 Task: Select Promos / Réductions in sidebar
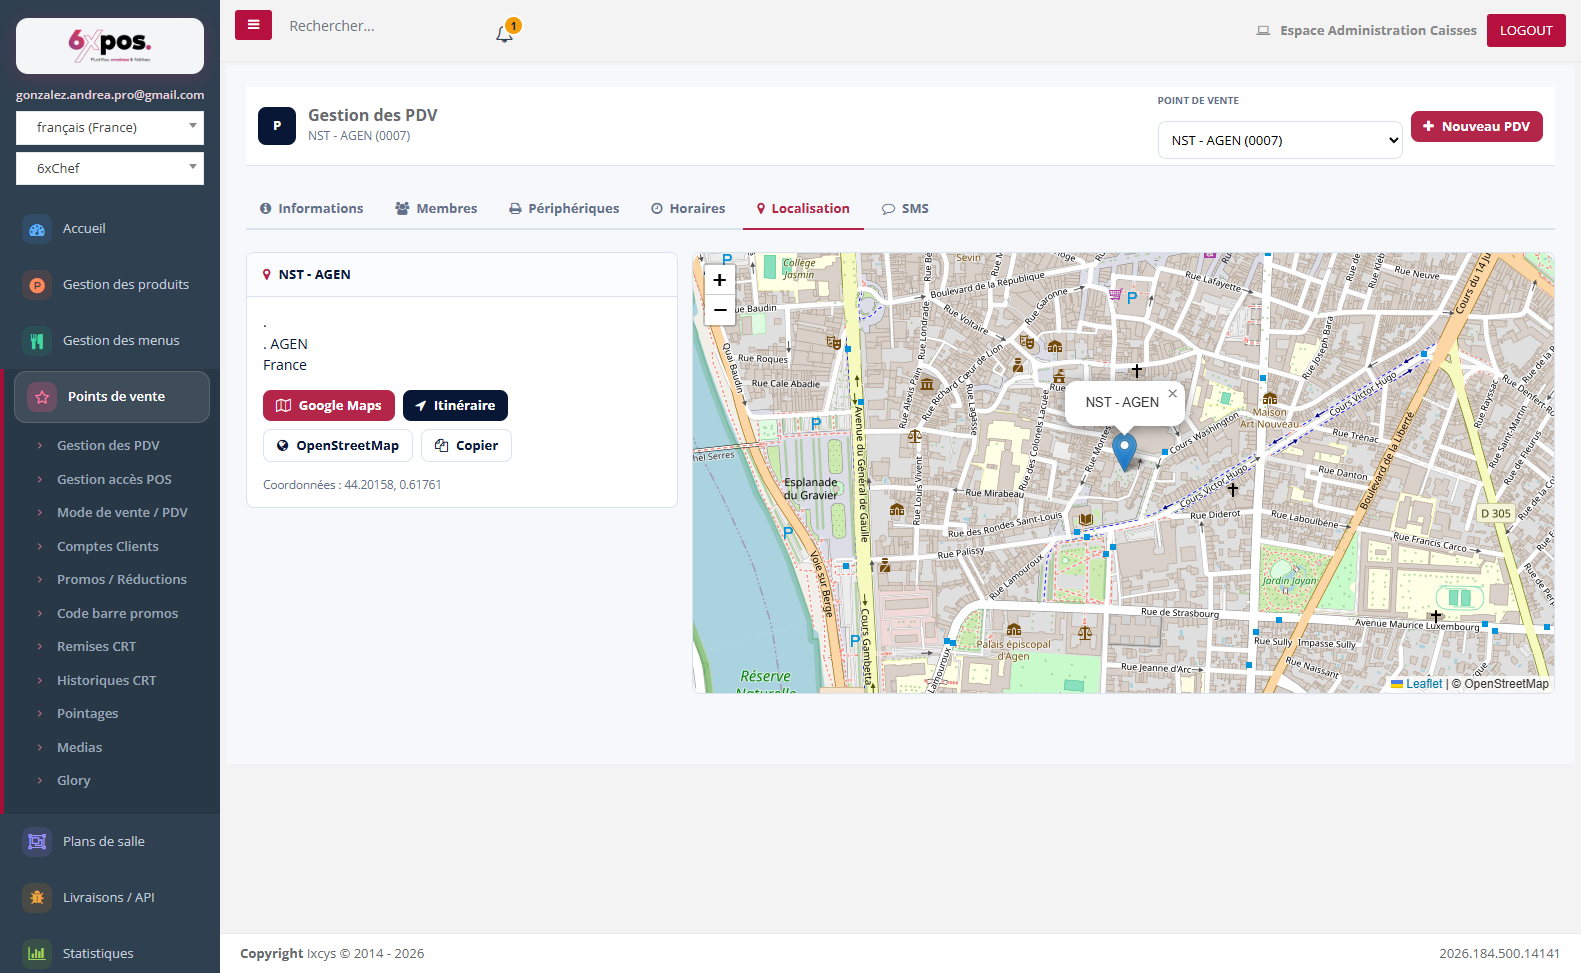click(122, 580)
